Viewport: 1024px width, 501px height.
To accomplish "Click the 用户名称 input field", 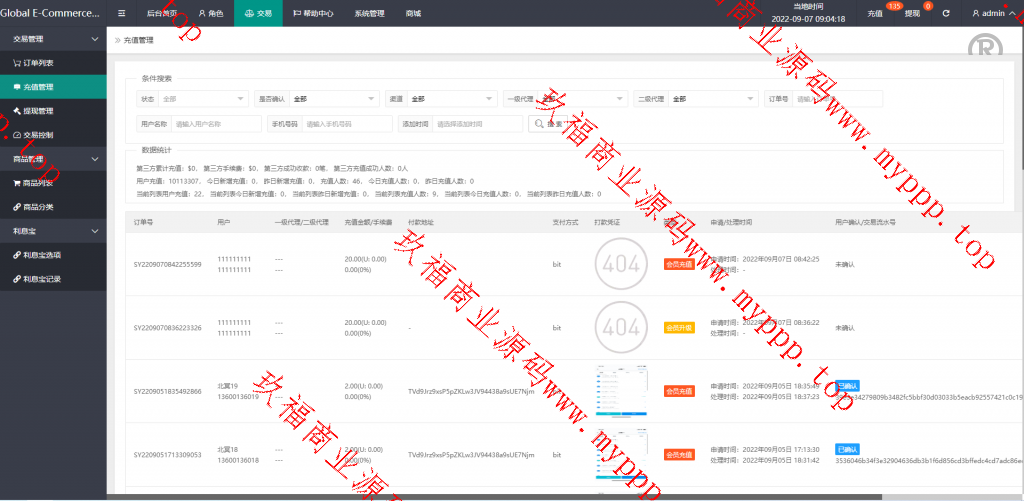I will click(x=215, y=124).
